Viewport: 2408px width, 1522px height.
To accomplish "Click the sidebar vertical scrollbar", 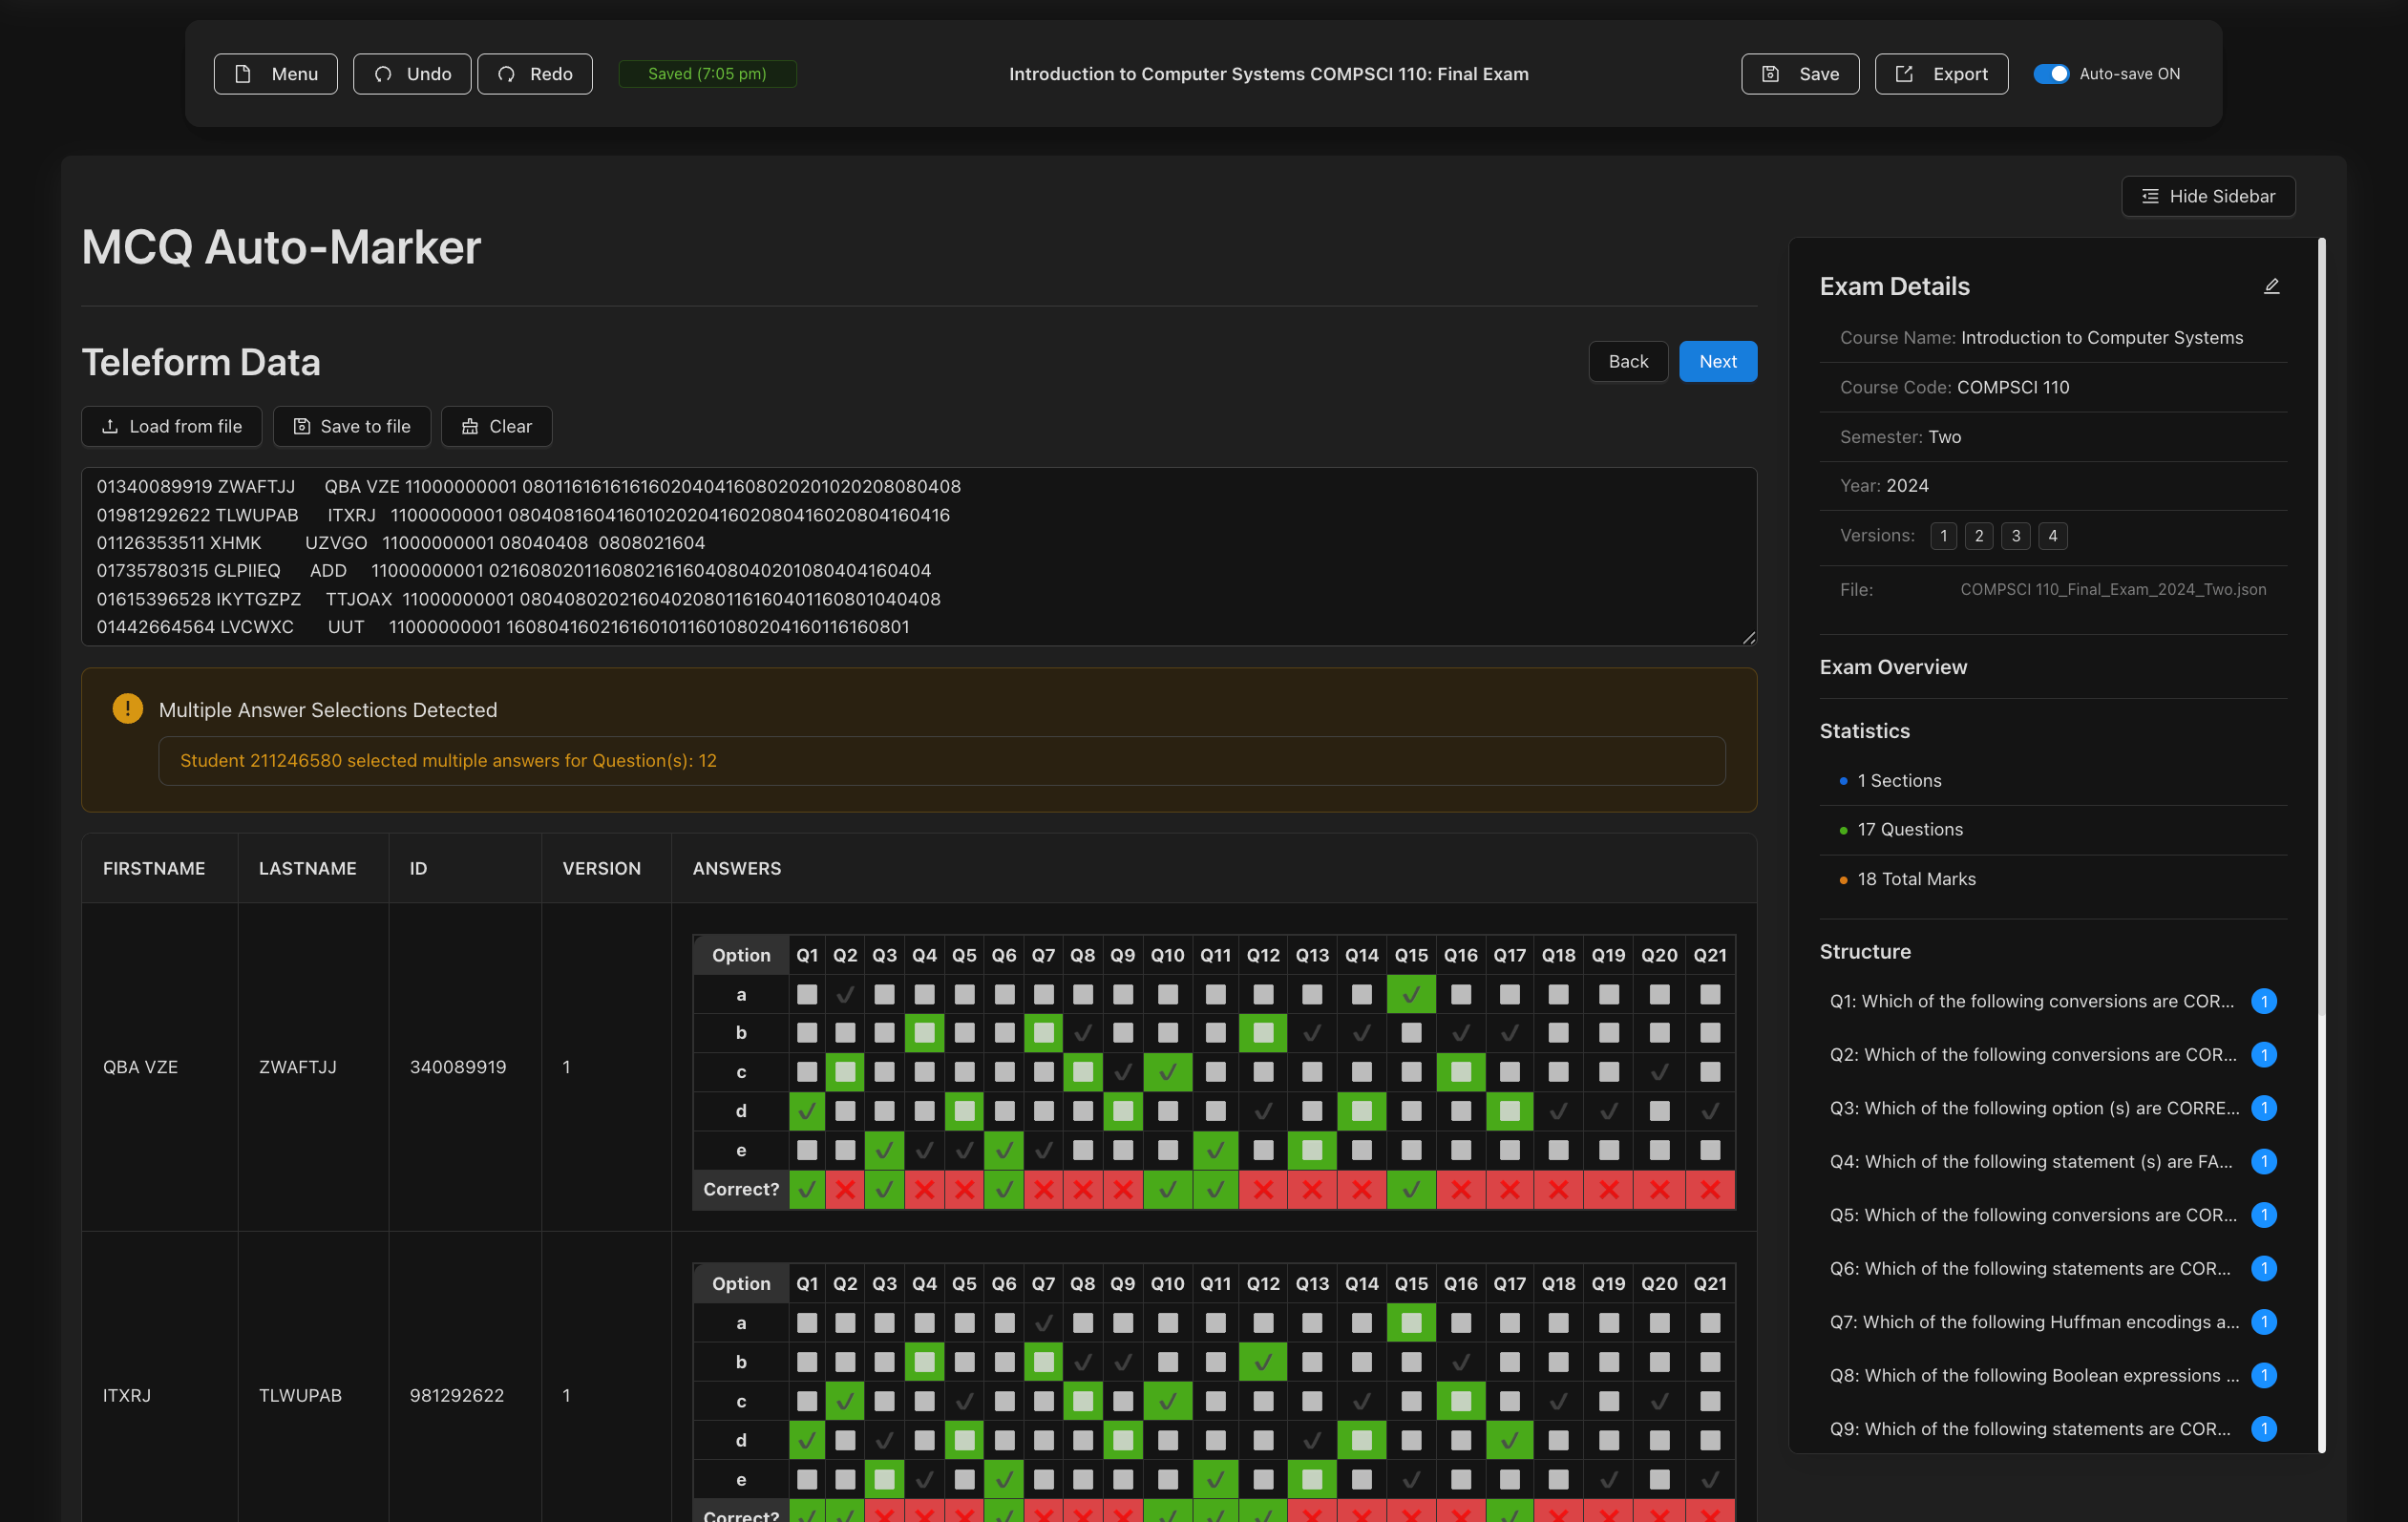I will pyautogui.click(x=2321, y=700).
